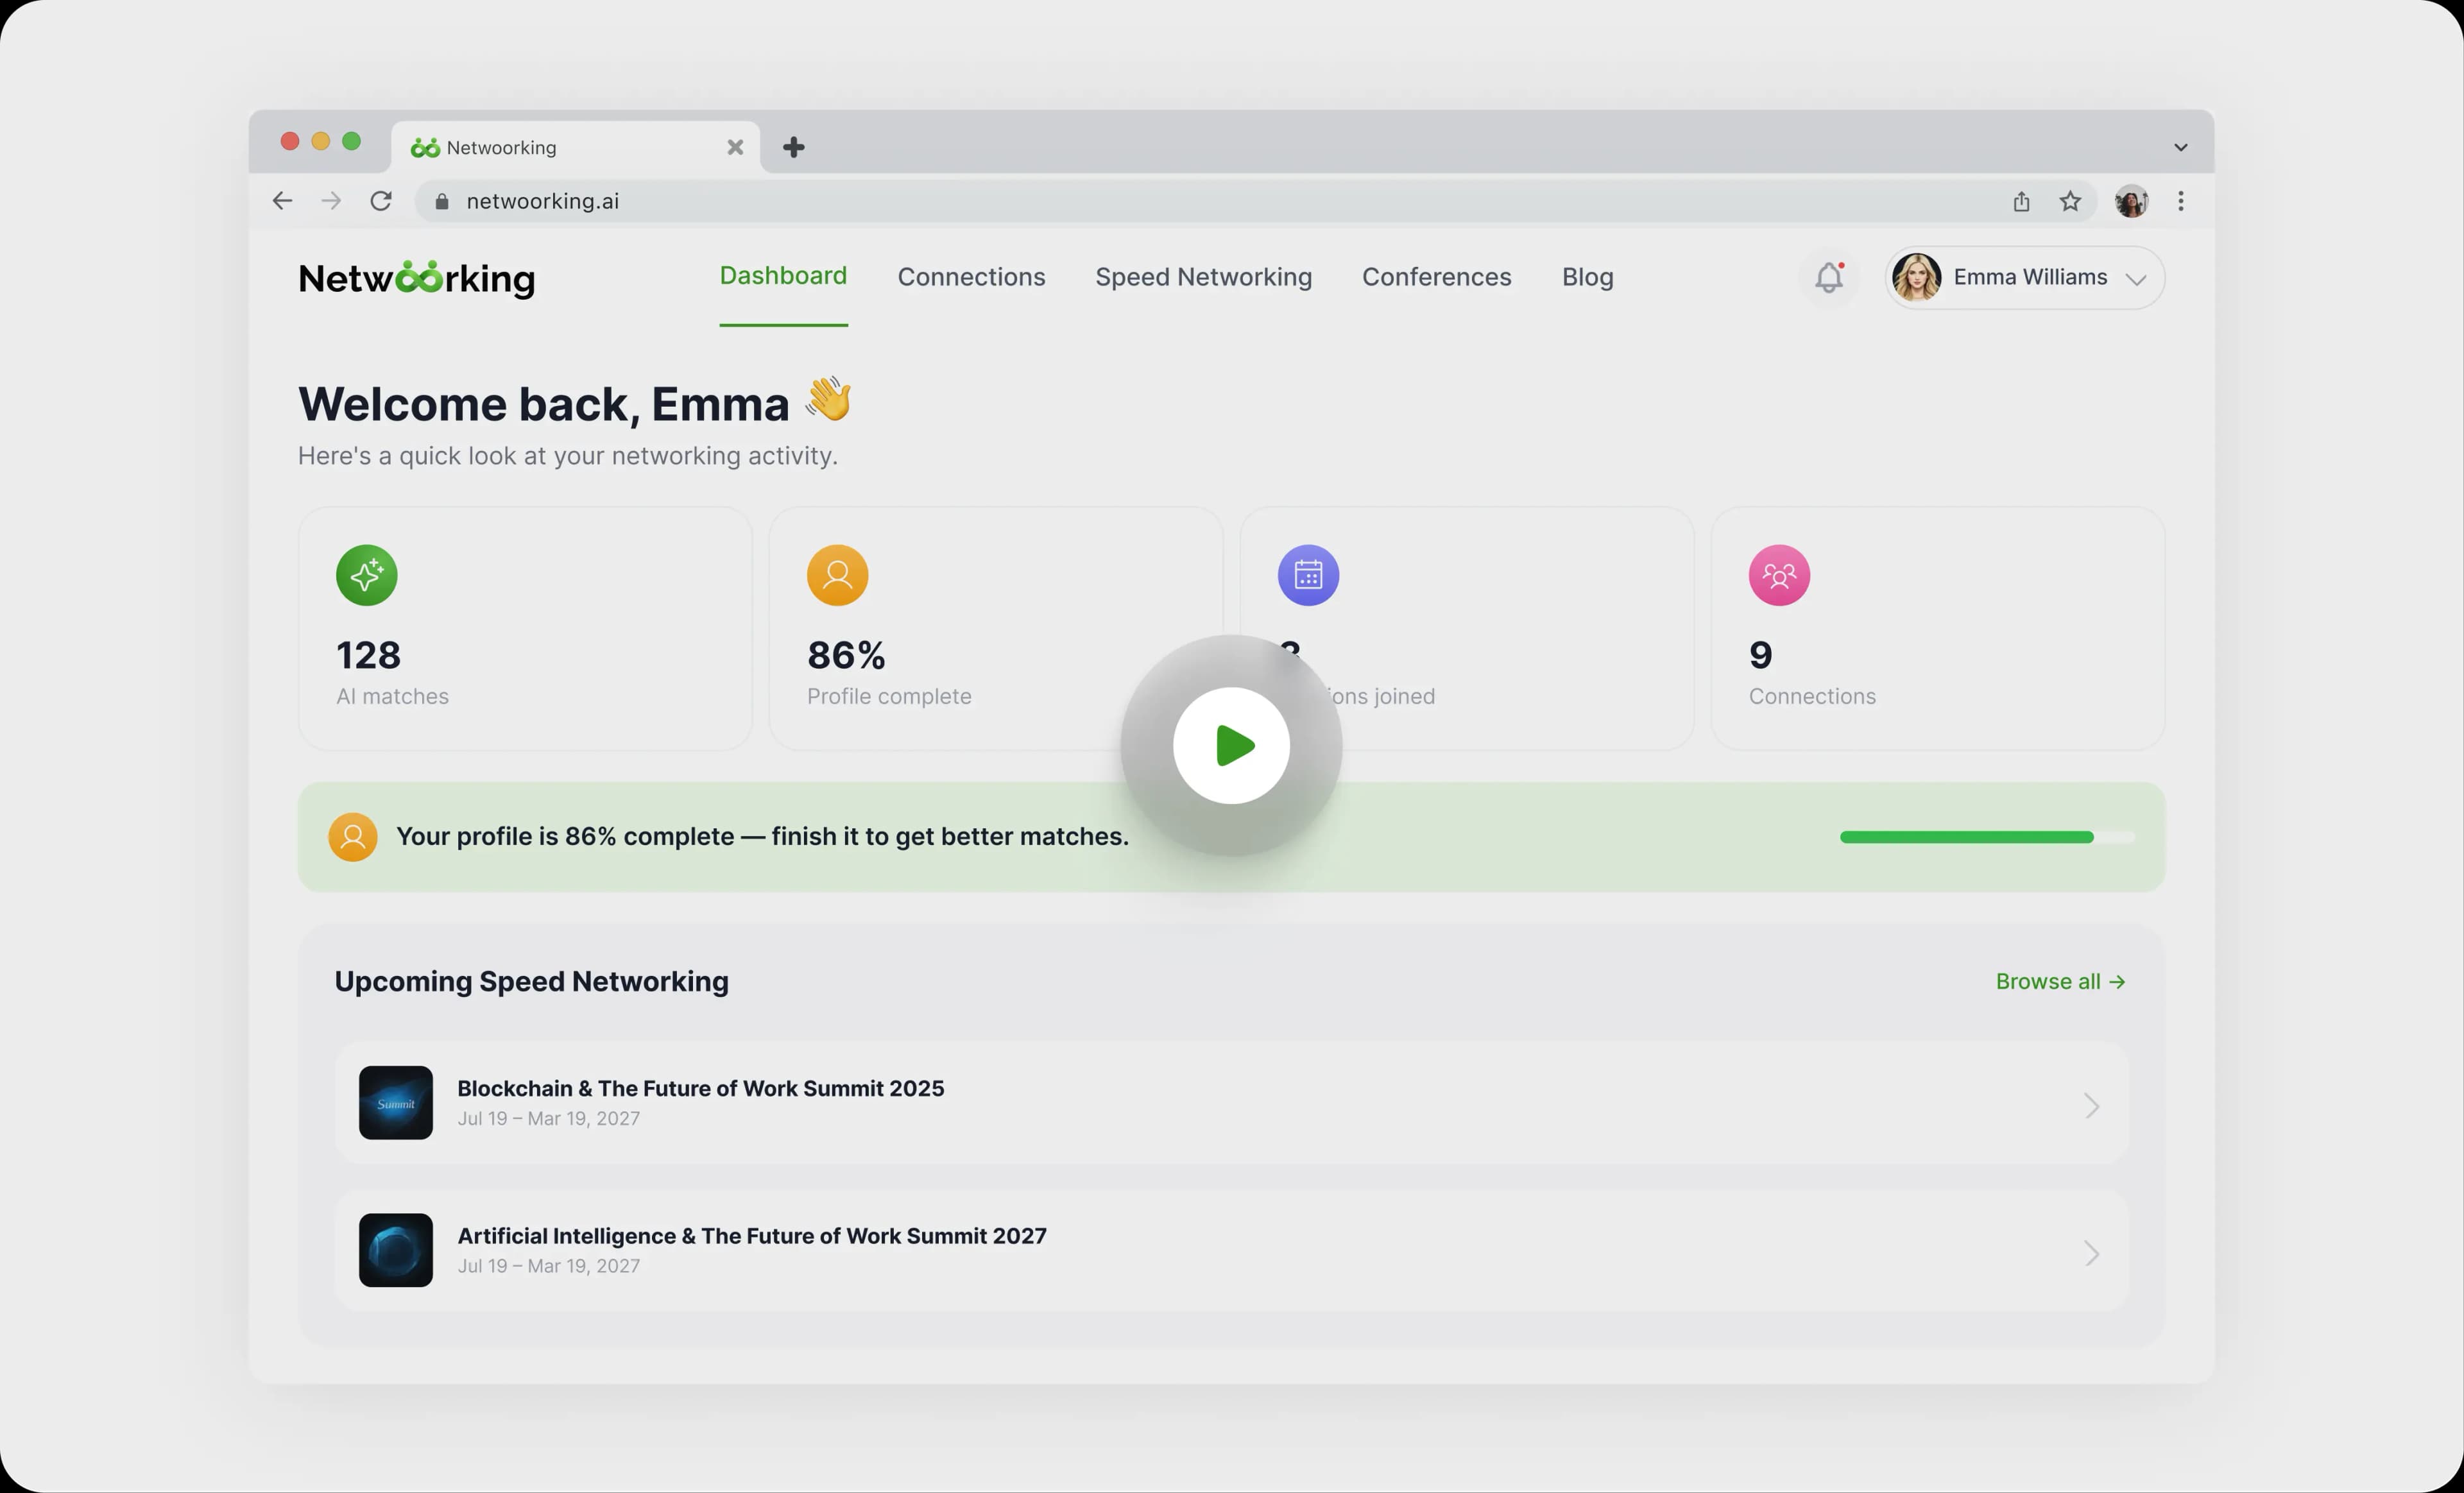
Task: Click the orange avatar in profile banner
Action: tap(353, 837)
